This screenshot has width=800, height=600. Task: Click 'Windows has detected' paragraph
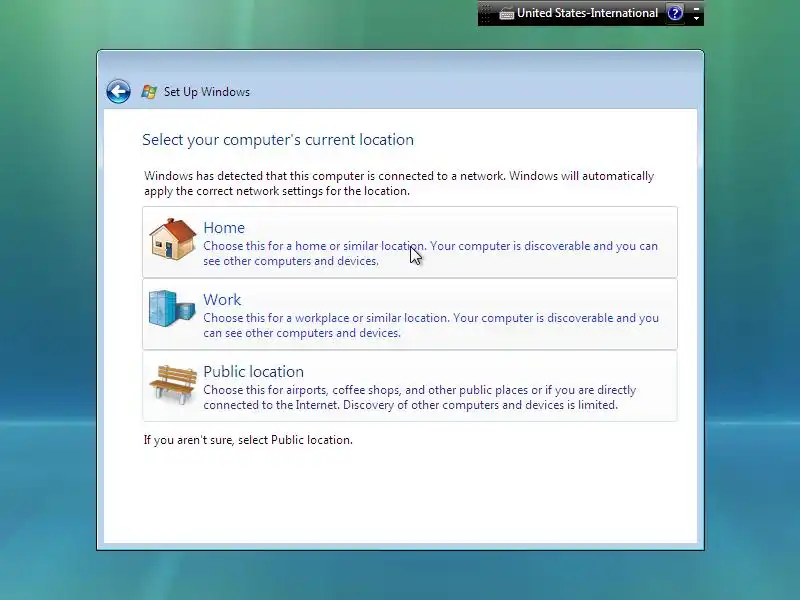(x=399, y=183)
